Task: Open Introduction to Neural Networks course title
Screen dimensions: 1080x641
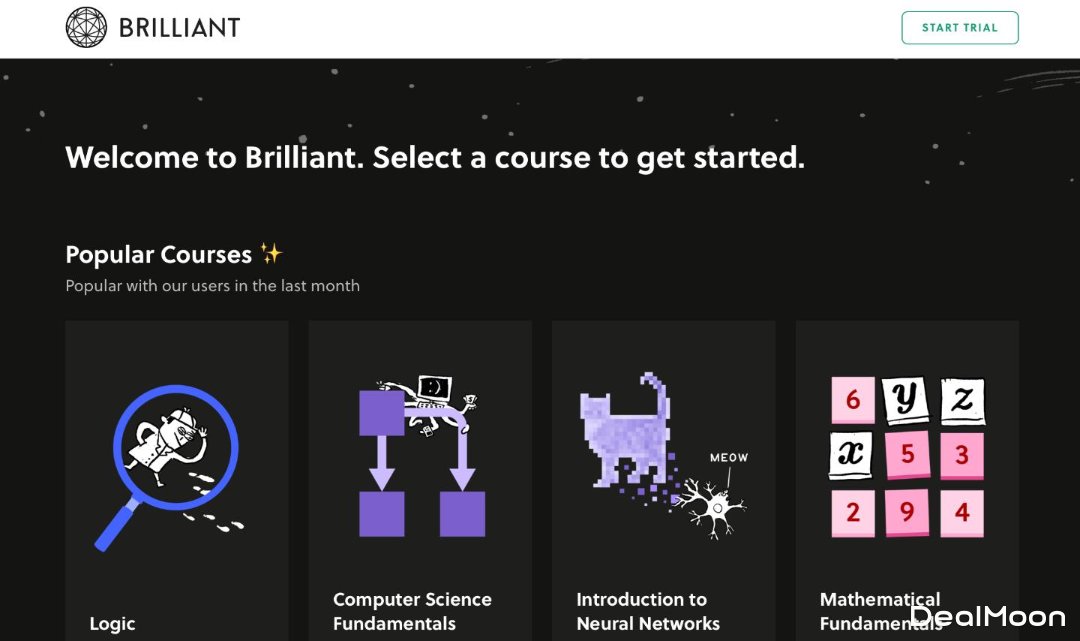Action: click(x=648, y=611)
